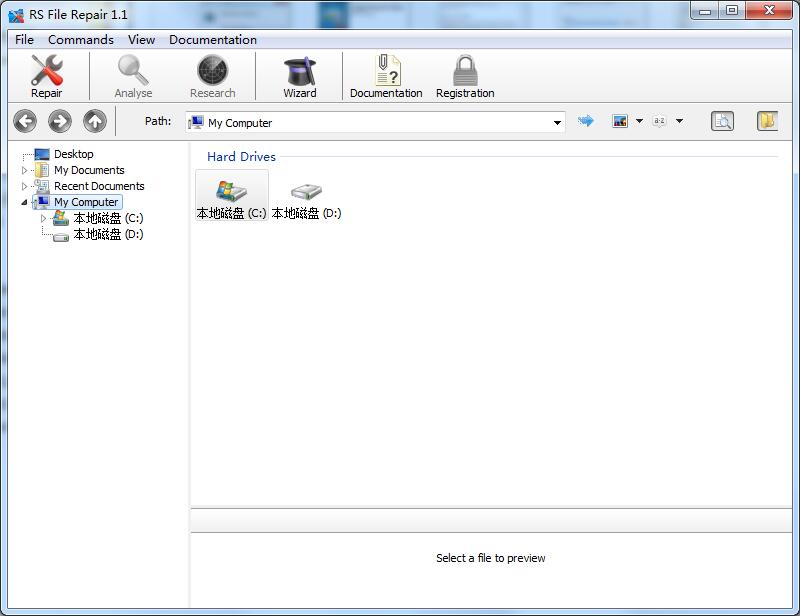Open the Registration padlock icon
The image size is (800, 616).
point(465,70)
